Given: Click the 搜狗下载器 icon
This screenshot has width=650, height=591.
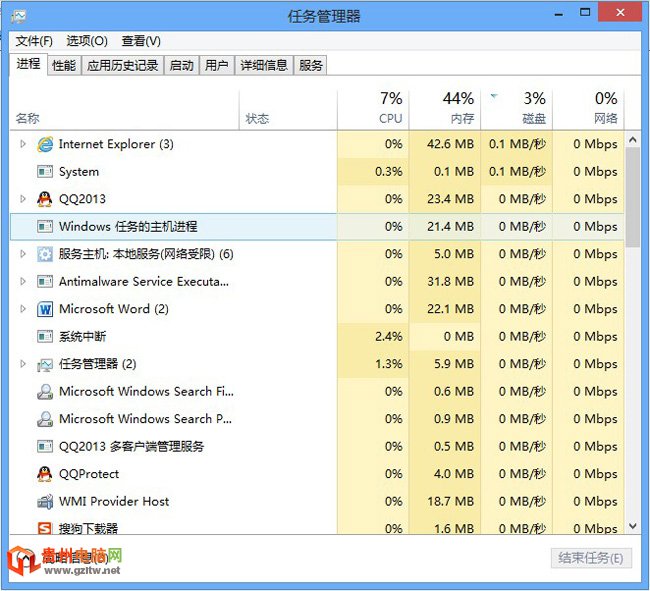Looking at the screenshot, I should tap(45, 528).
